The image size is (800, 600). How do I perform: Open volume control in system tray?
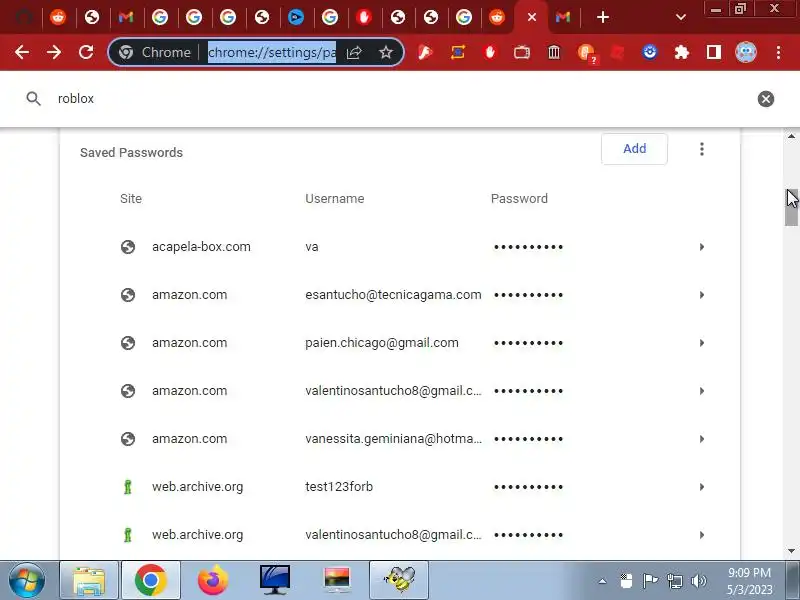click(x=699, y=581)
